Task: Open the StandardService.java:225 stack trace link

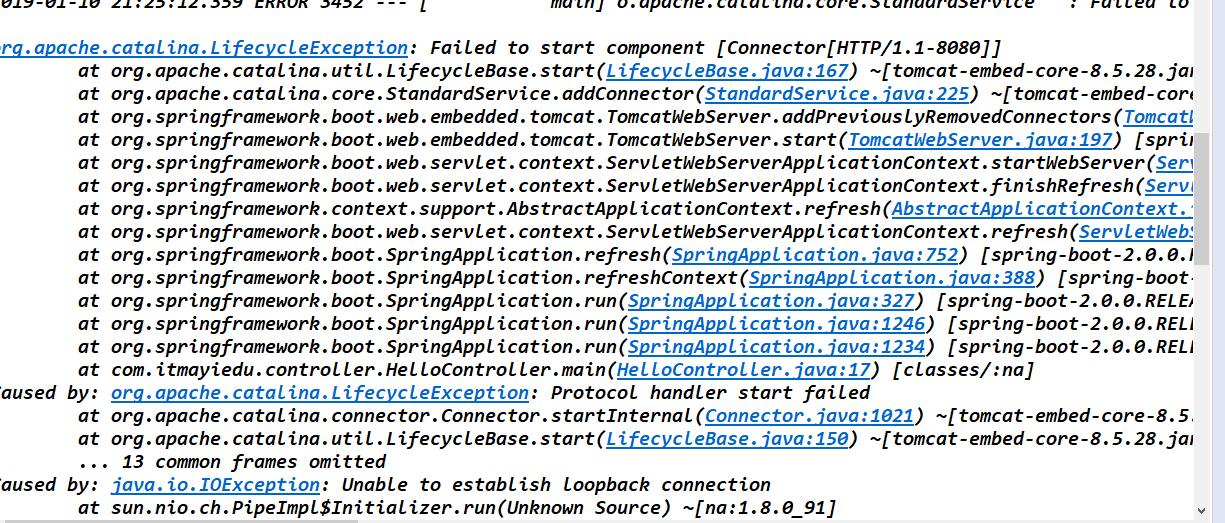Action: coord(837,94)
